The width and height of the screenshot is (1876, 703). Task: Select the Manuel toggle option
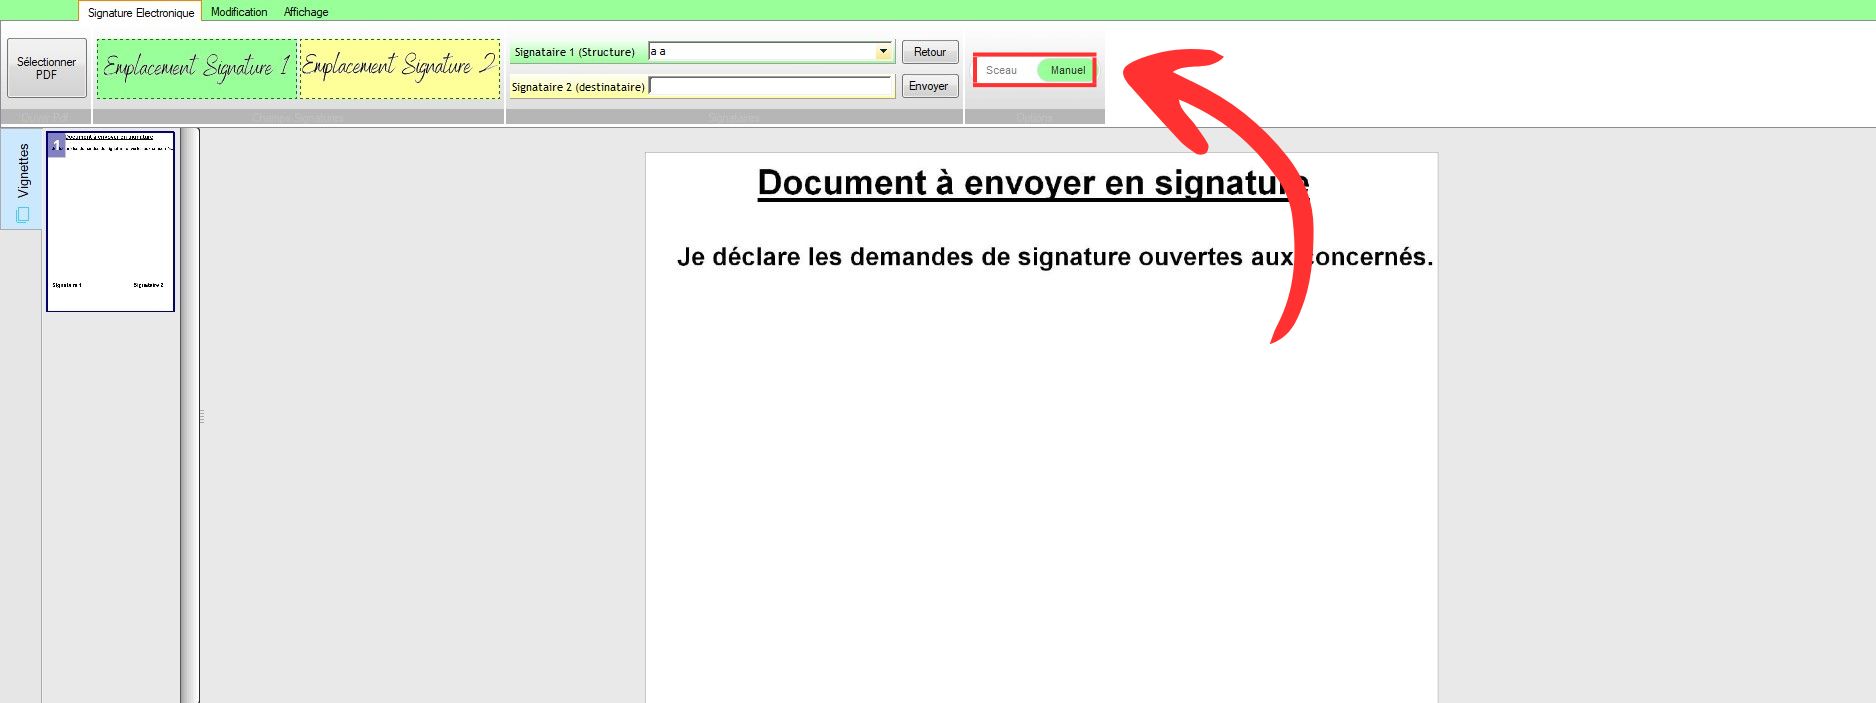1067,70
